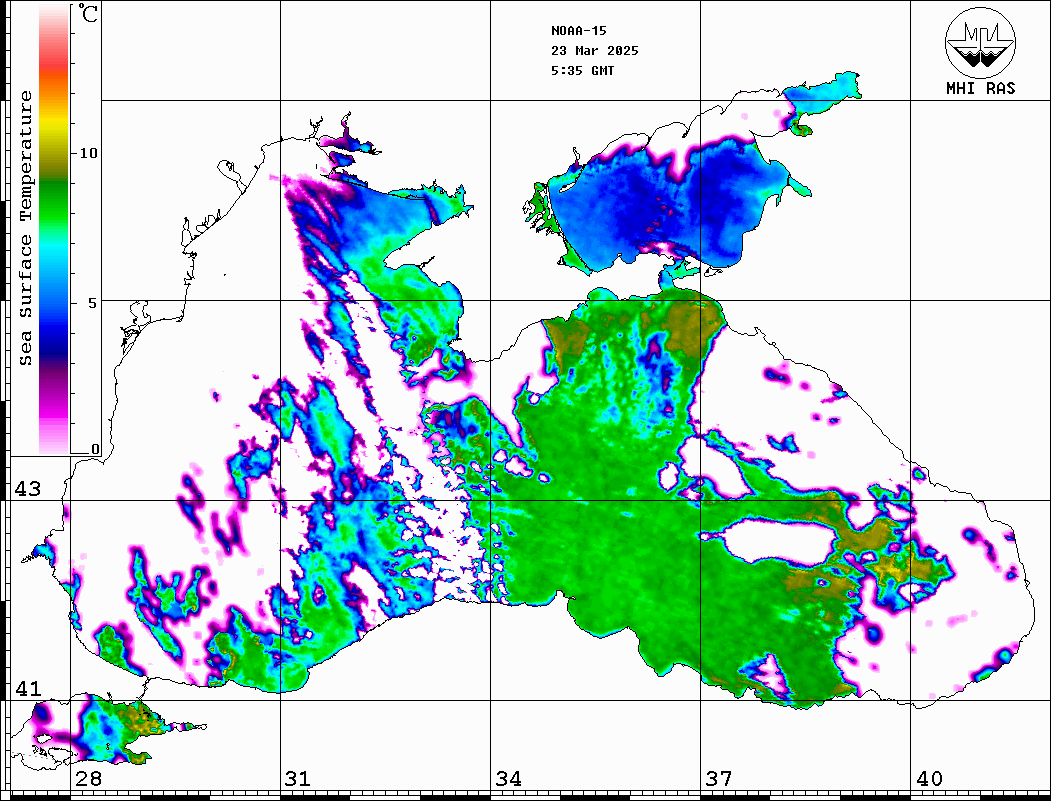This screenshot has width=1051, height=801.
Task: Pick the 10 degree mark on the color scale
Action: click(89, 153)
